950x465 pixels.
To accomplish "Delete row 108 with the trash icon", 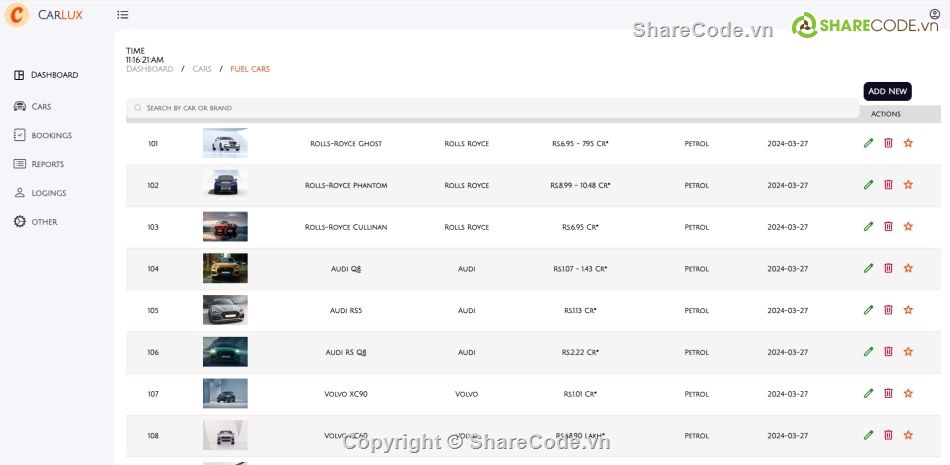I will pyautogui.click(x=888, y=435).
